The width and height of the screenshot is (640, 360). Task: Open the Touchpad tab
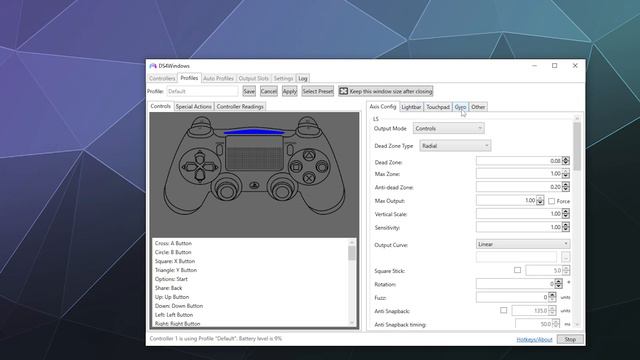[438, 107]
